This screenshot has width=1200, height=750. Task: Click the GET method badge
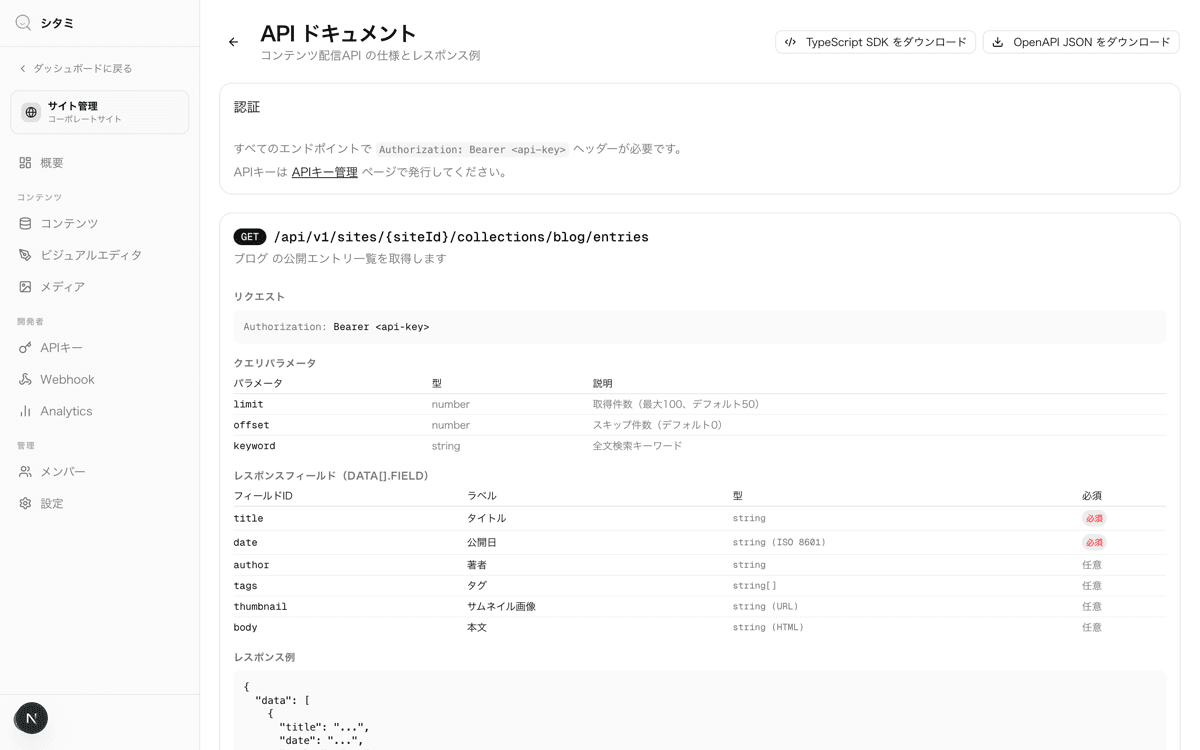point(250,237)
